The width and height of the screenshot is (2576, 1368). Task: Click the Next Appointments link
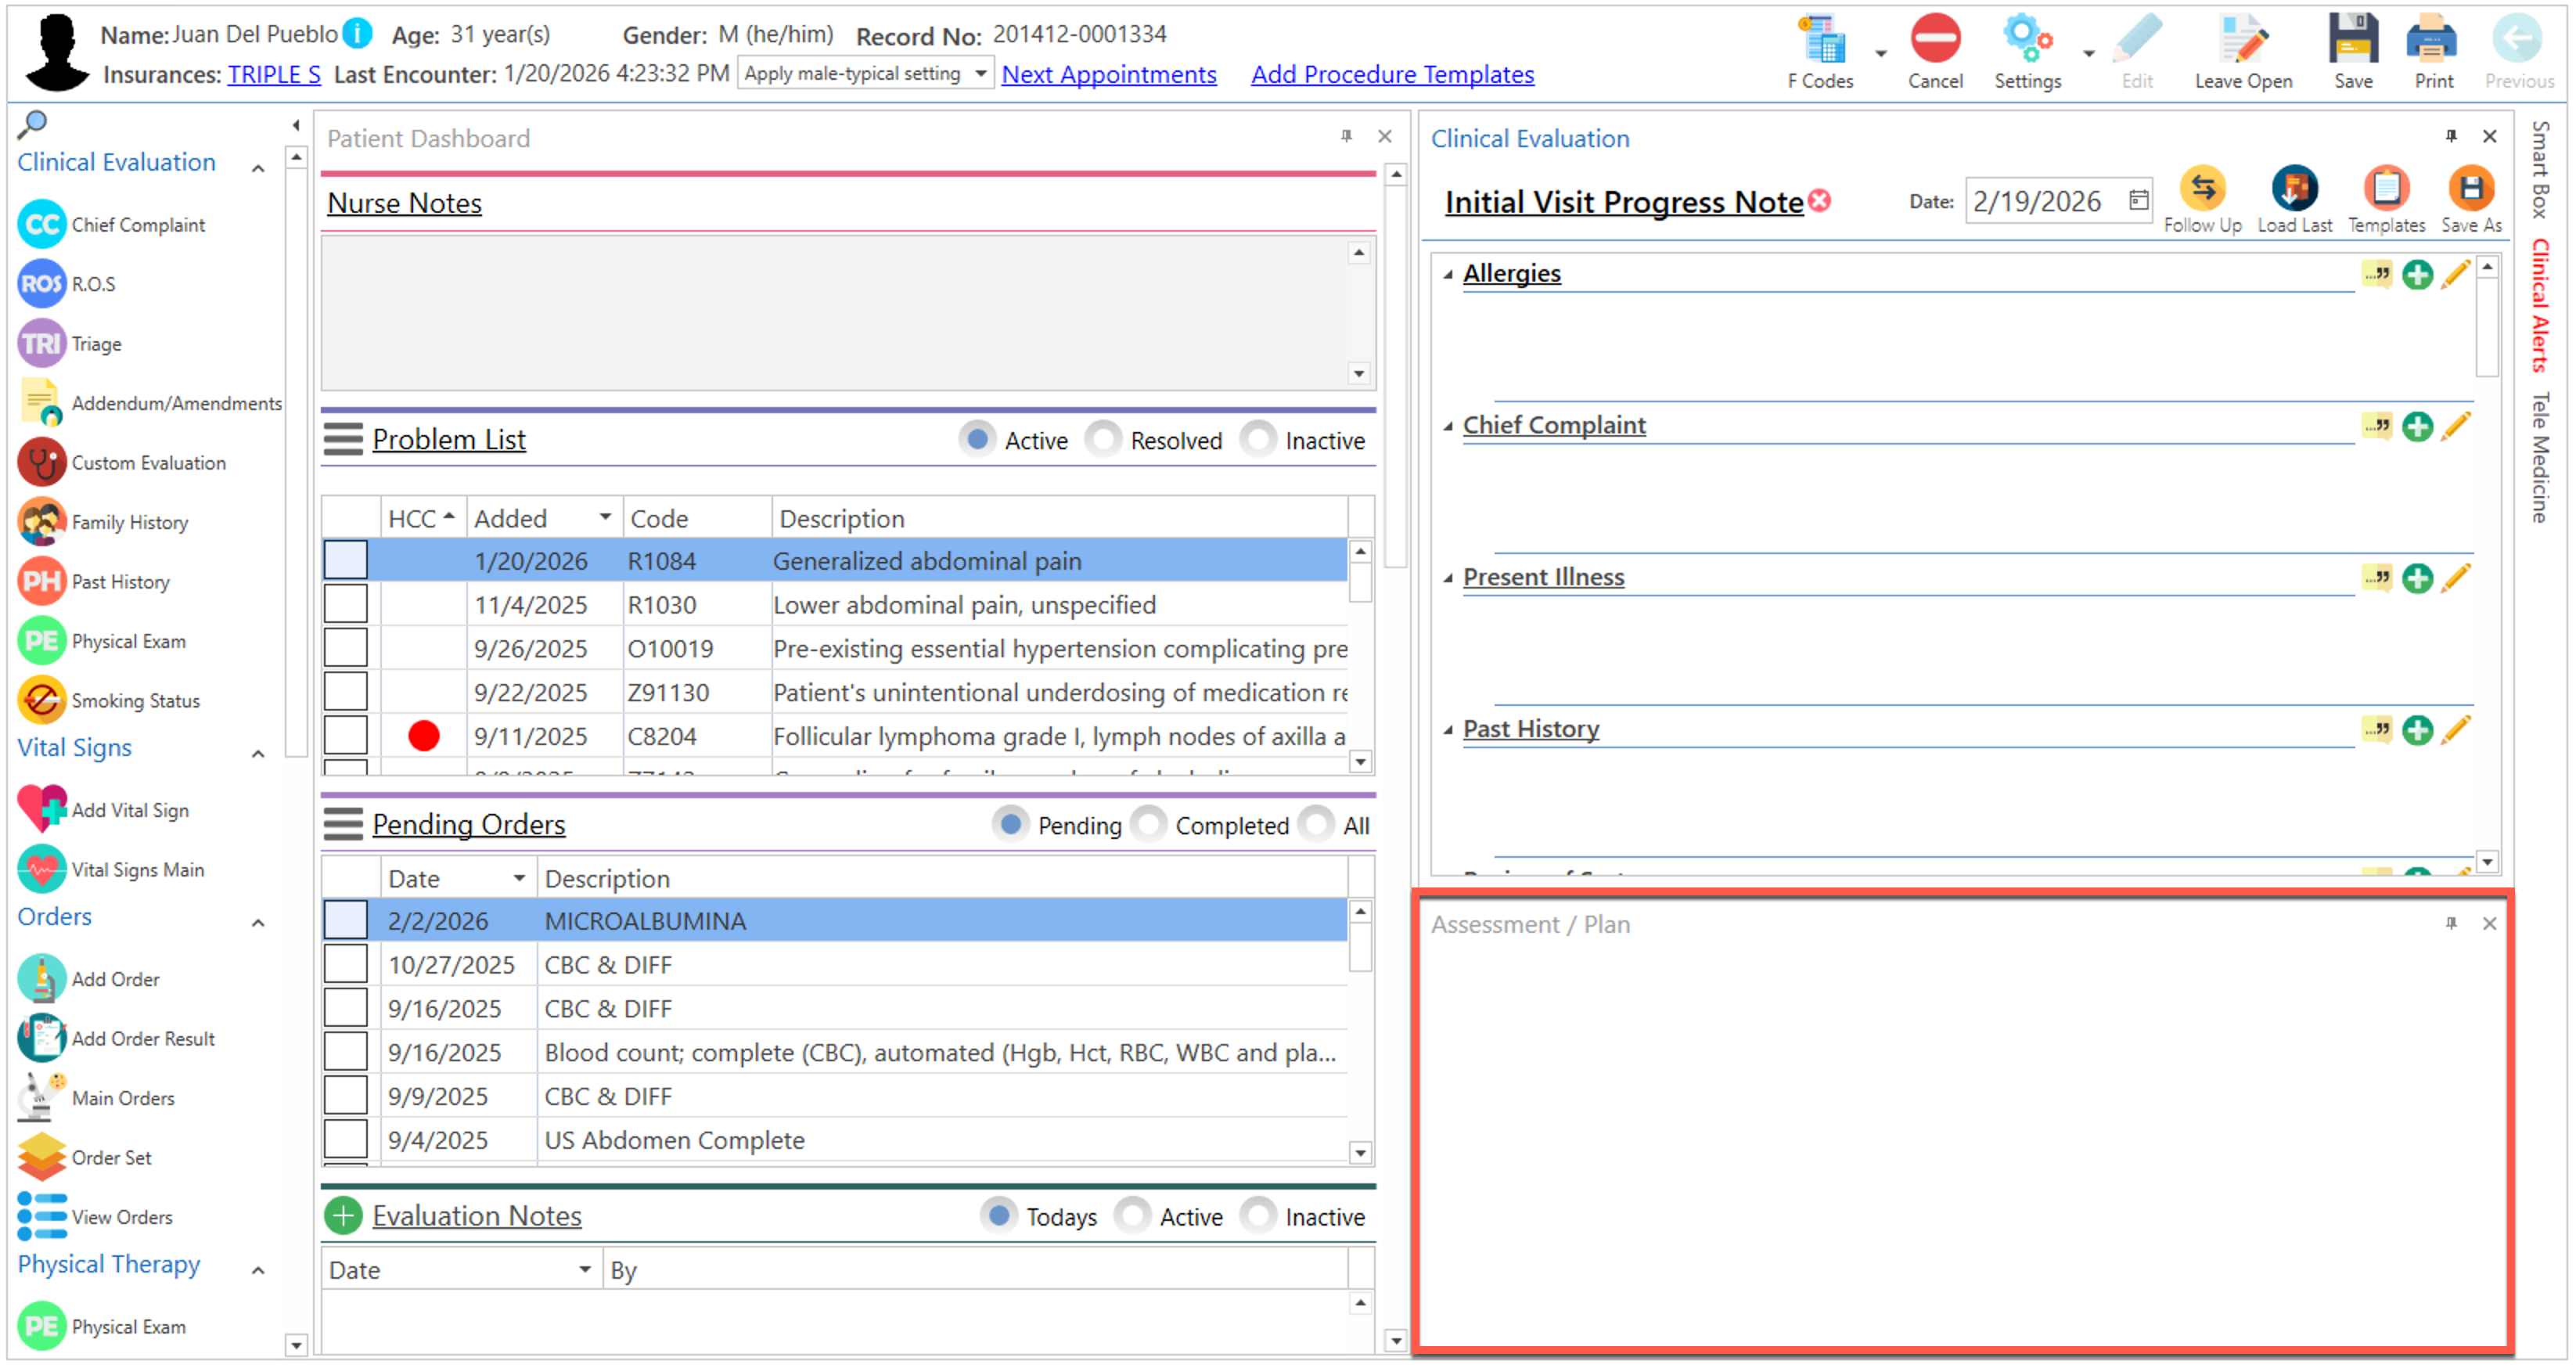click(x=1108, y=74)
